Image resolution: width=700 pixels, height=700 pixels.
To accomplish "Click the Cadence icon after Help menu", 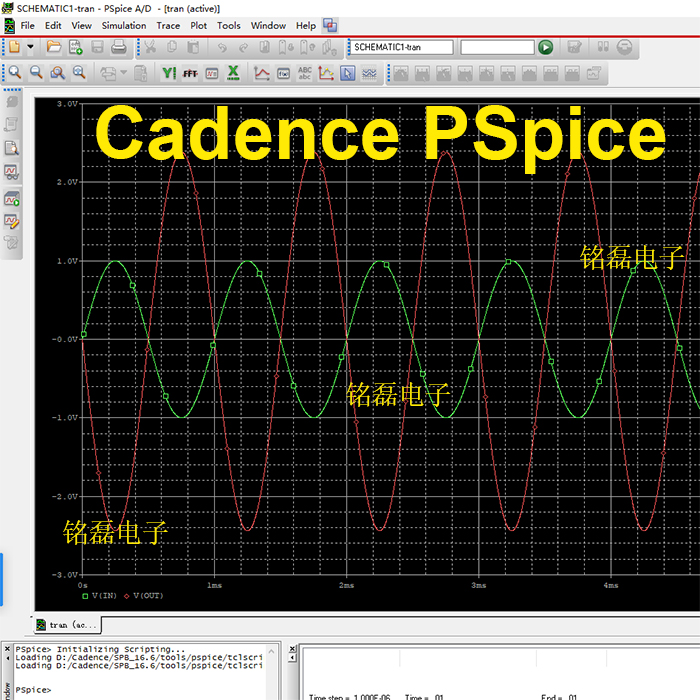I will pyautogui.click(x=330, y=25).
